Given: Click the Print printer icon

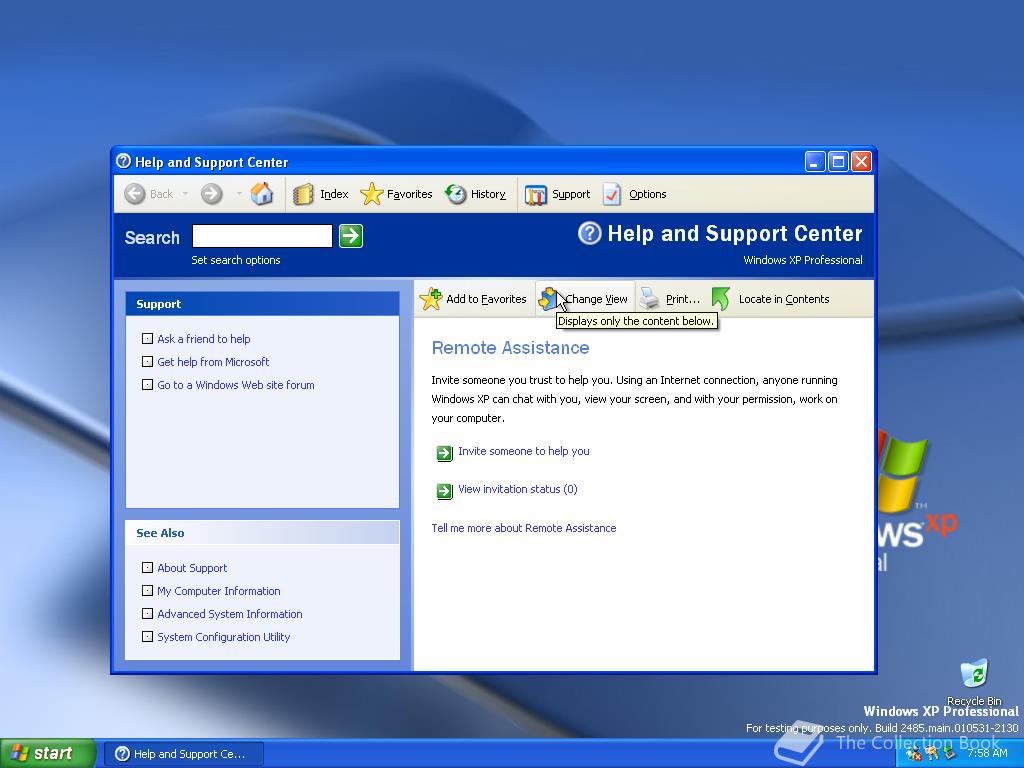Looking at the screenshot, I should (x=649, y=299).
